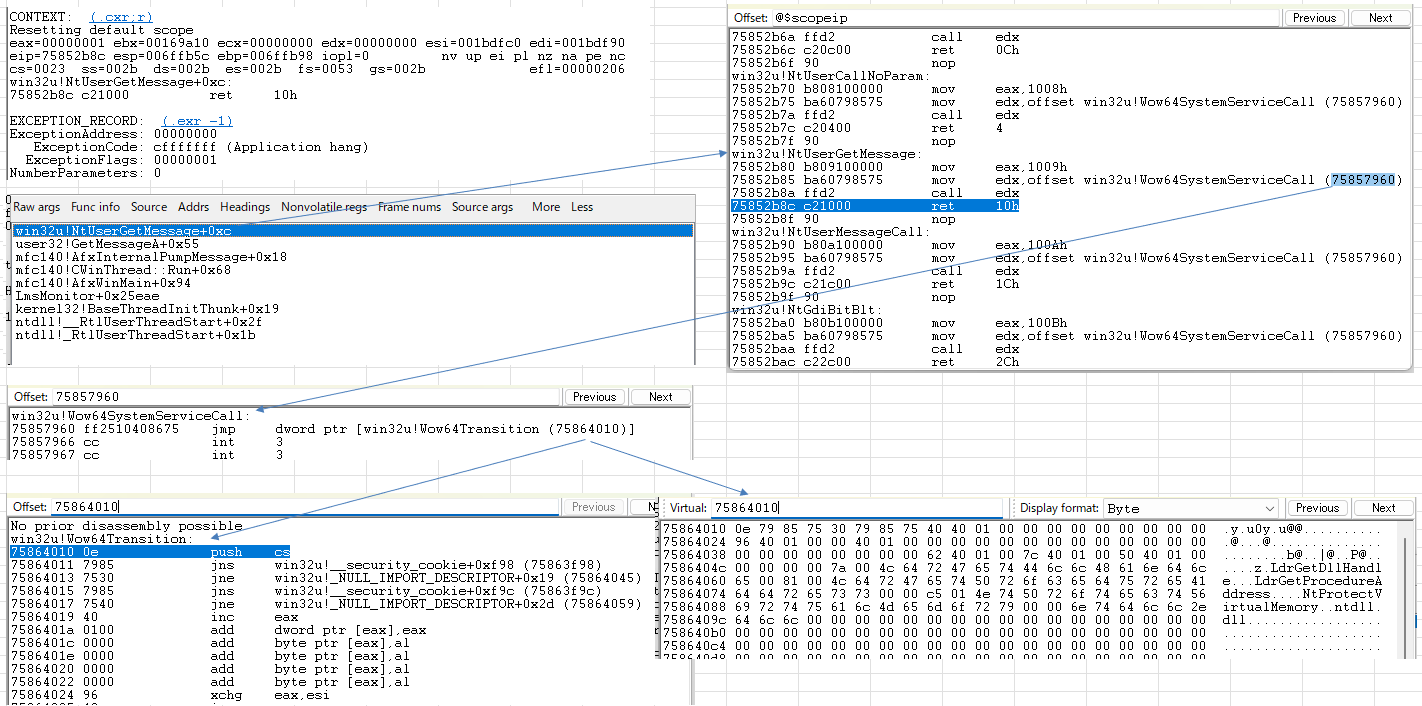Toggle Func info in call stack toolbar
1422x706 pixels.
(96, 207)
